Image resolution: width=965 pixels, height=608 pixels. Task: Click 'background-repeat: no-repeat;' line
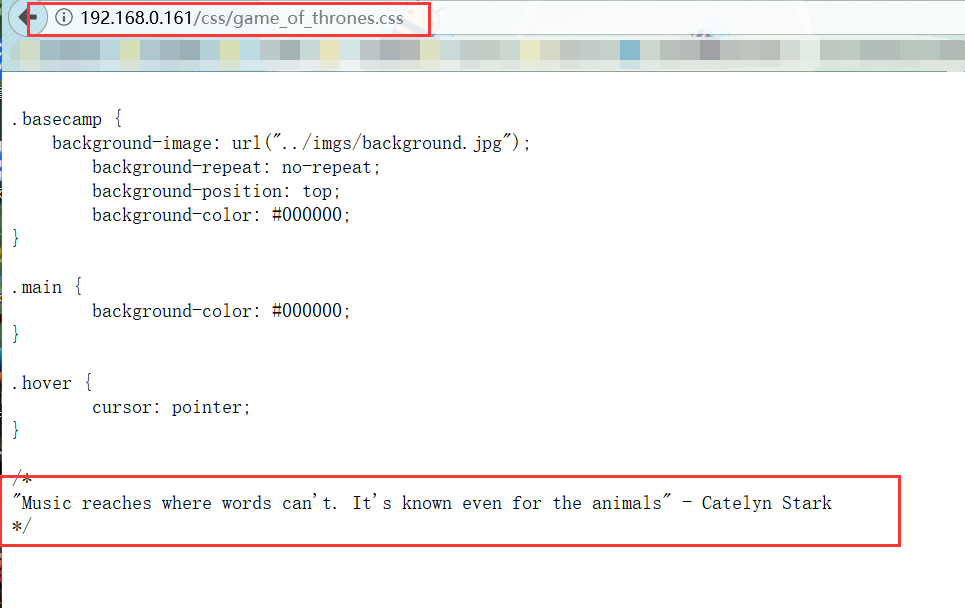(236, 167)
